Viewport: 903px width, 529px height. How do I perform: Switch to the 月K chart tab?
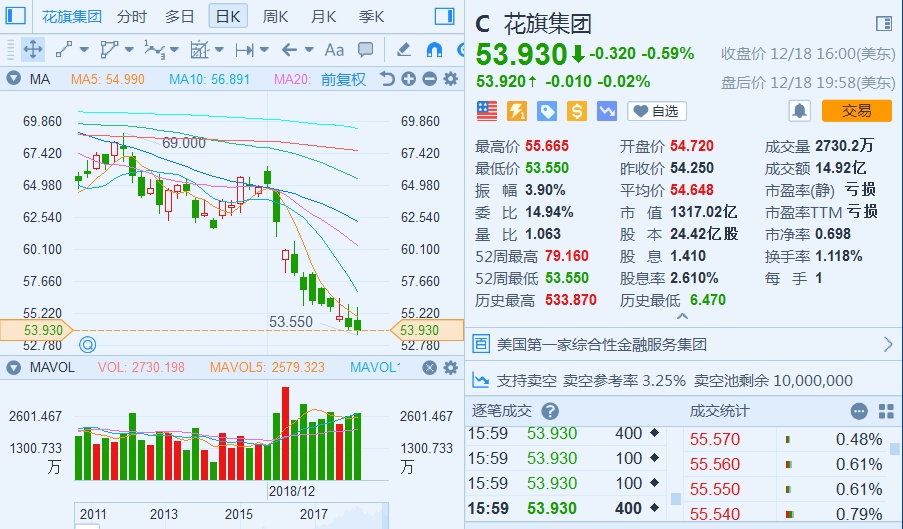point(323,16)
